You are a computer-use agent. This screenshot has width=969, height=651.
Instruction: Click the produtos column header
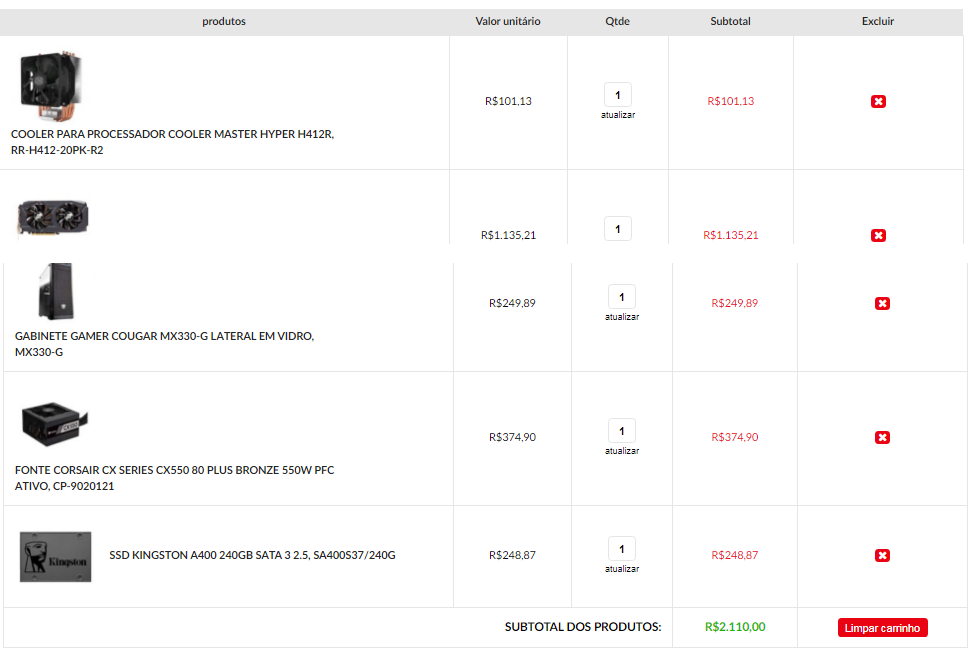[x=224, y=22]
